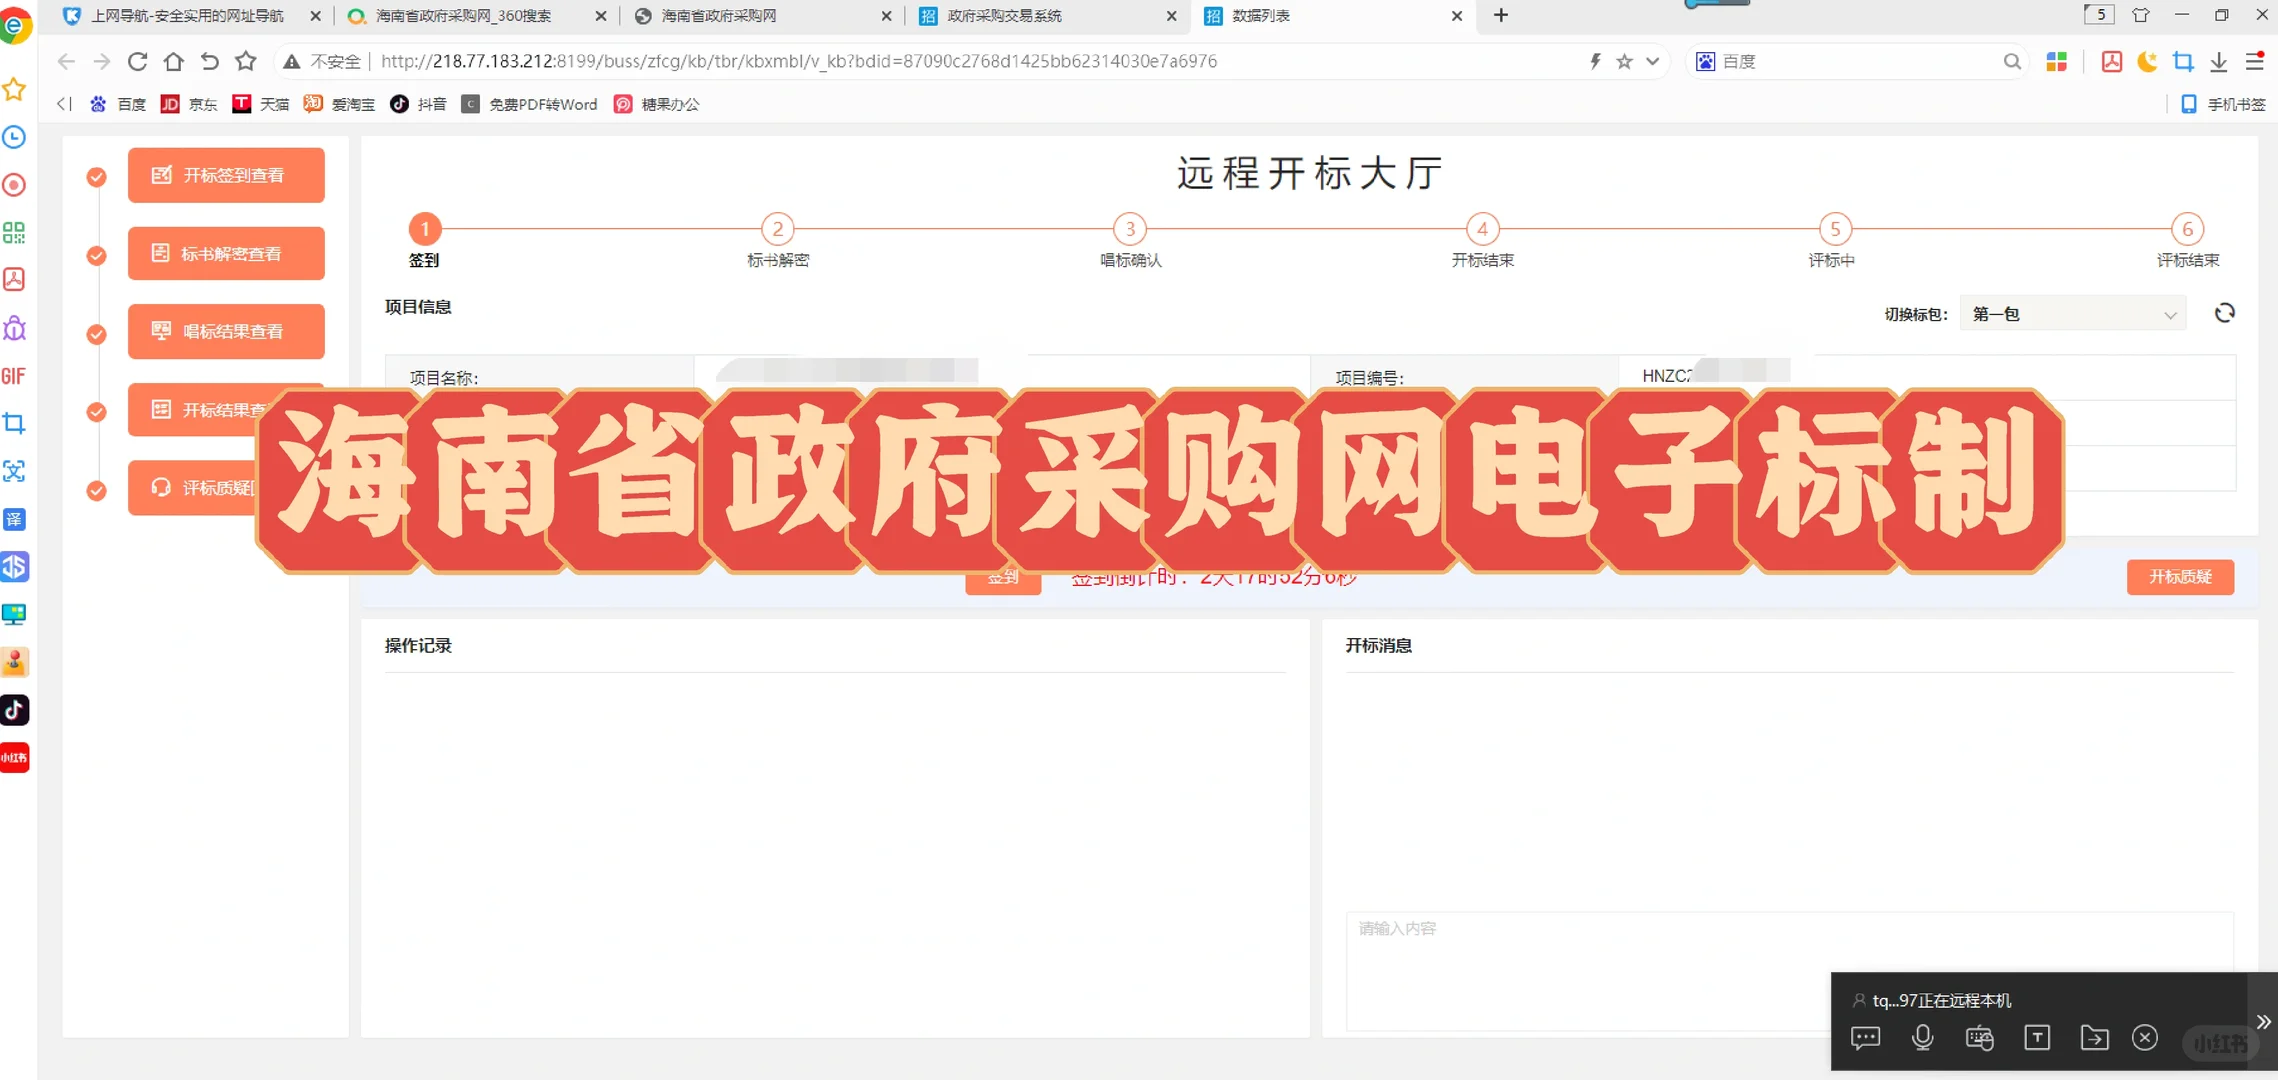The height and width of the screenshot is (1080, 2278).
Task: Toggle the lightning speed mode in the address bar
Action: click(x=1594, y=61)
